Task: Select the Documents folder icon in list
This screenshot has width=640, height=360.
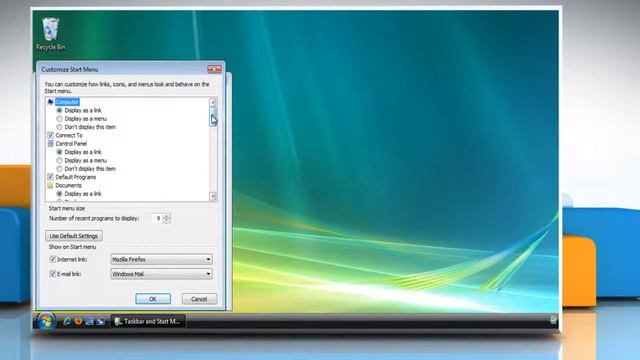Action: [51, 185]
